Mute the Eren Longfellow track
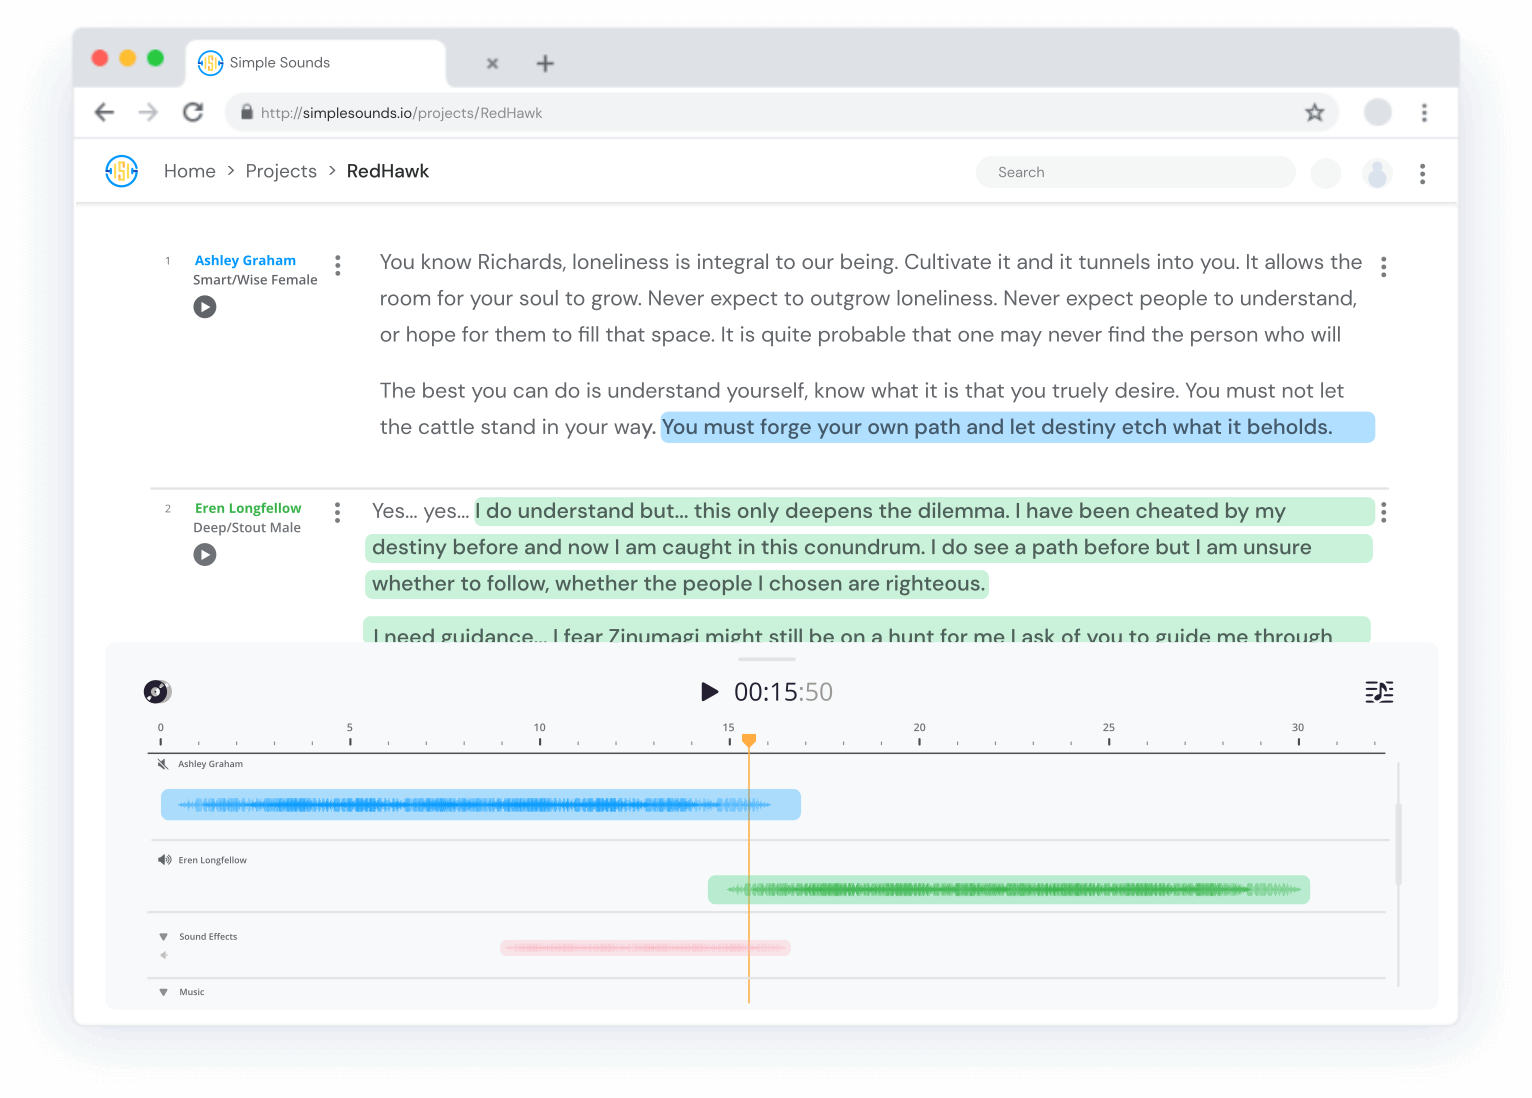Viewport: 1532px width, 1098px height. 165,860
